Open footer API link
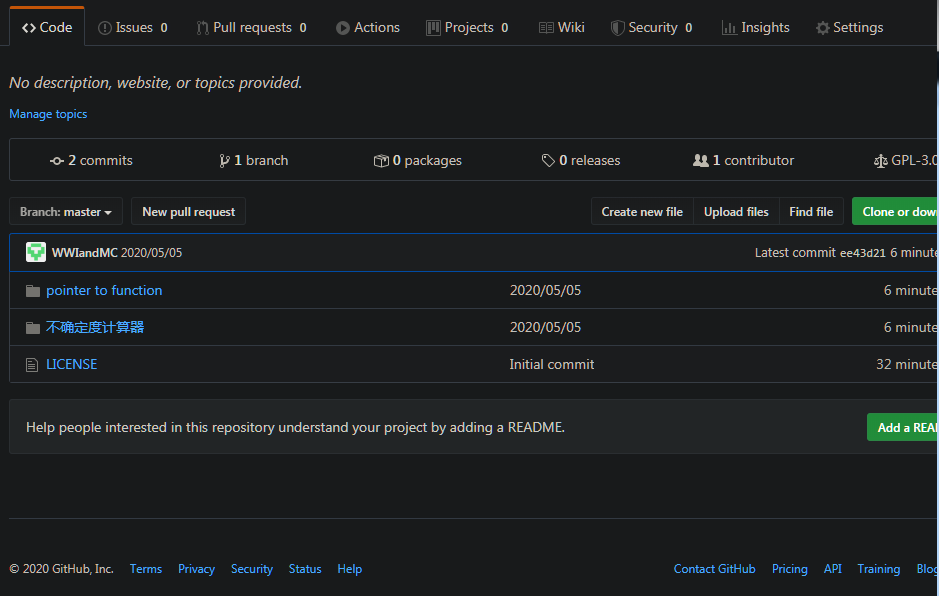The width and height of the screenshot is (939, 596). (x=832, y=569)
